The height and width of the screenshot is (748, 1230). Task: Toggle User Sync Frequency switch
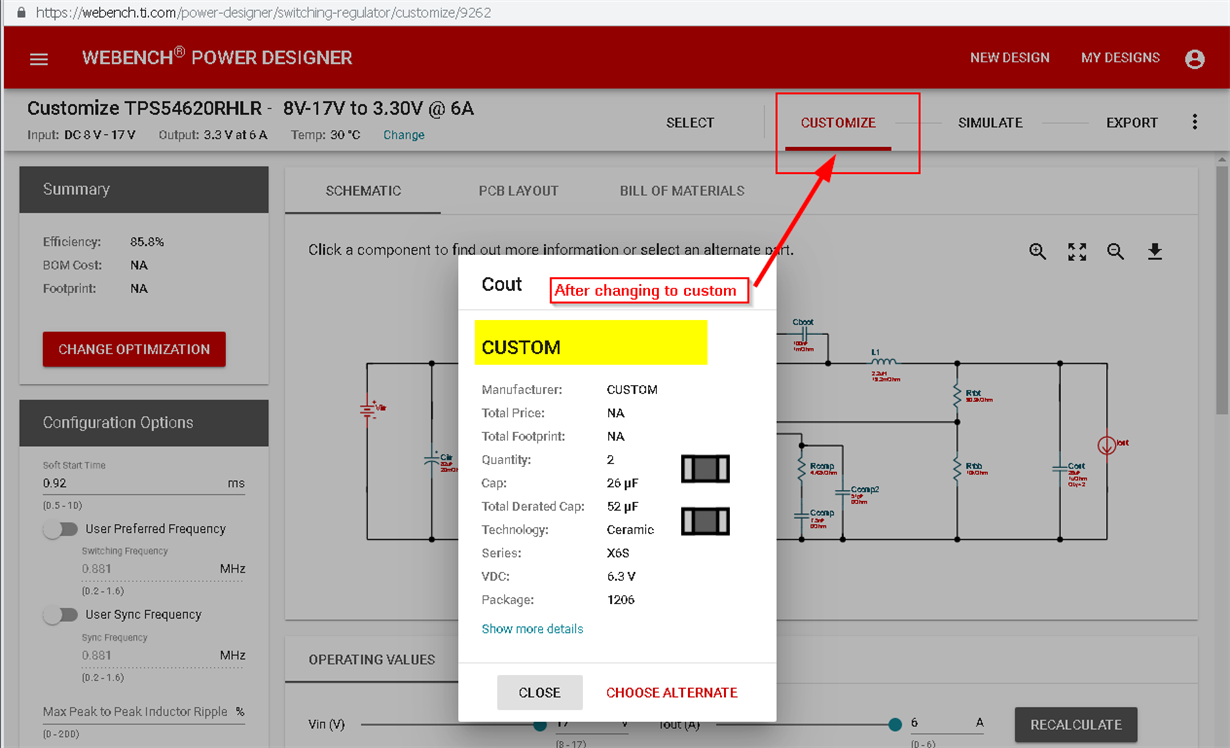[x=60, y=615]
